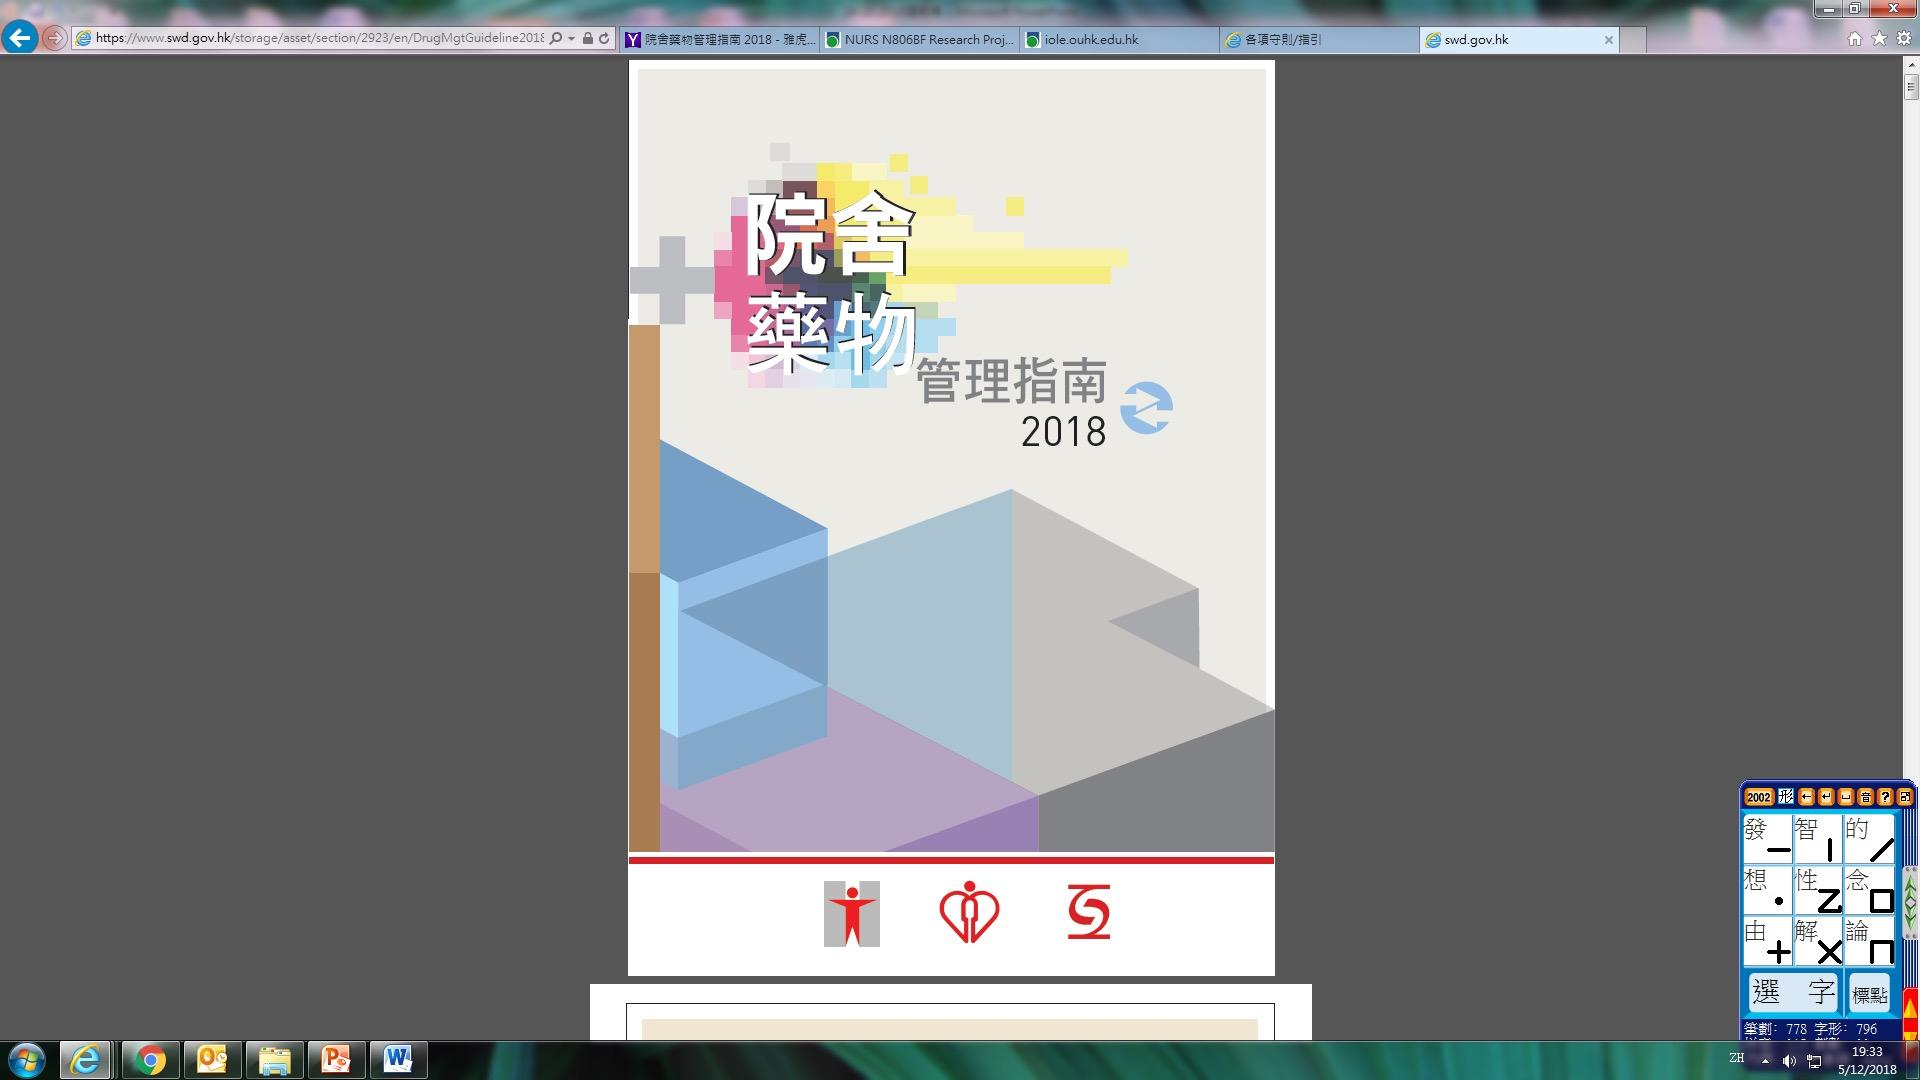Screen dimensions: 1920x1080
Task: Click the address bar URL field
Action: click(x=318, y=39)
